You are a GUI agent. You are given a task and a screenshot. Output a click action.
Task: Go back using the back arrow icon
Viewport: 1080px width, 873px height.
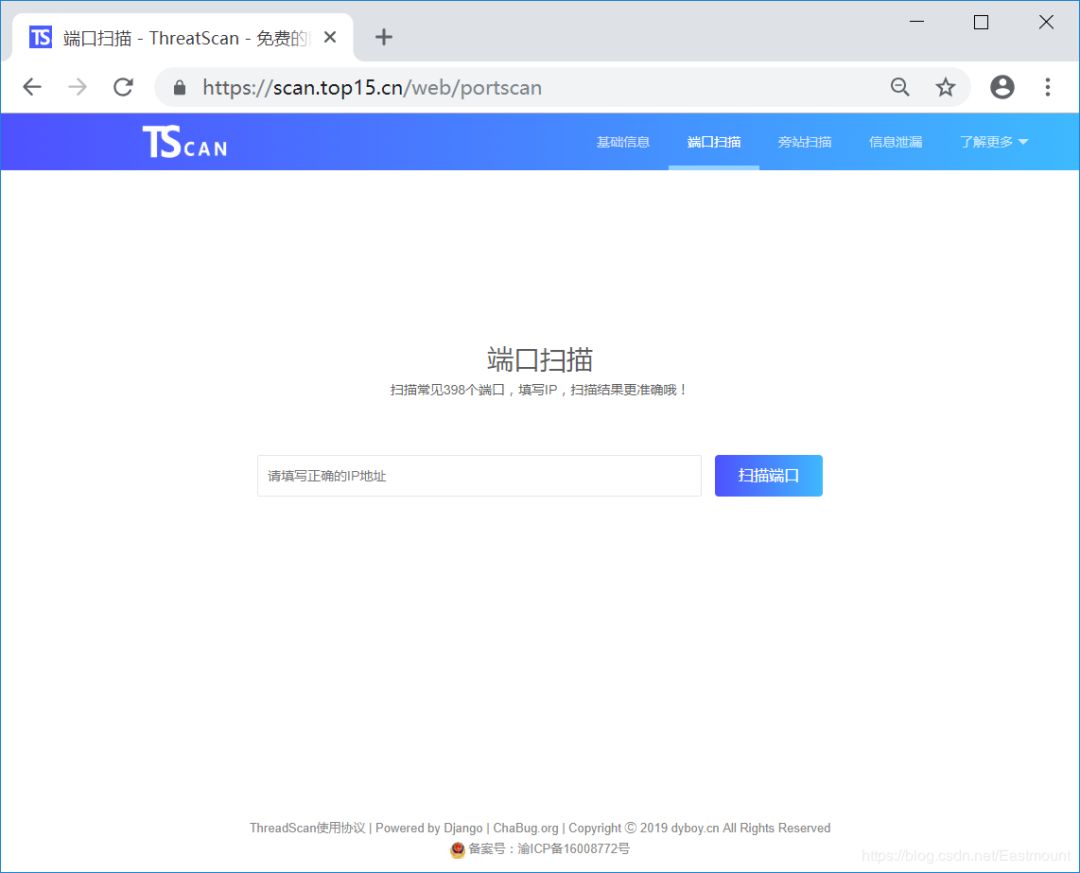click(x=32, y=87)
